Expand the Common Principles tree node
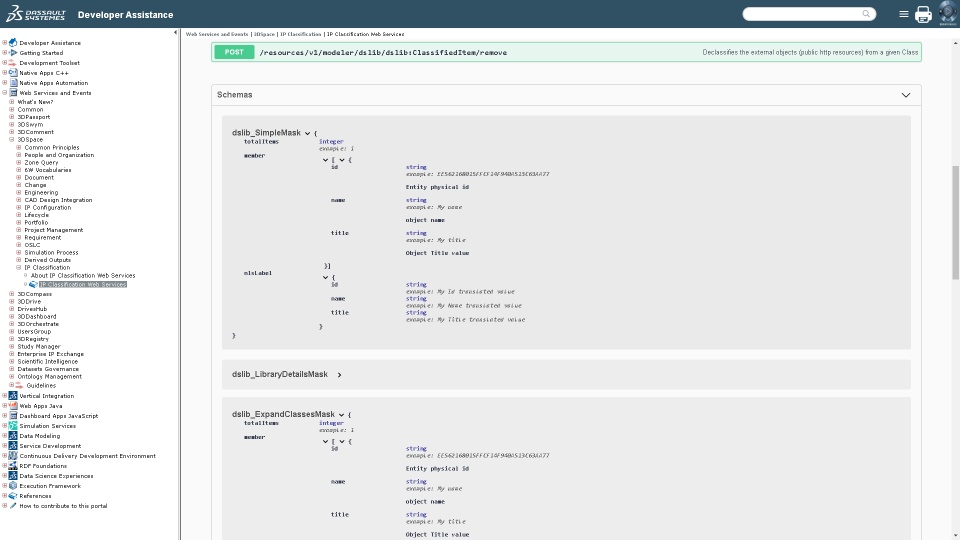This screenshot has height=540, width=960. click(x=19, y=148)
